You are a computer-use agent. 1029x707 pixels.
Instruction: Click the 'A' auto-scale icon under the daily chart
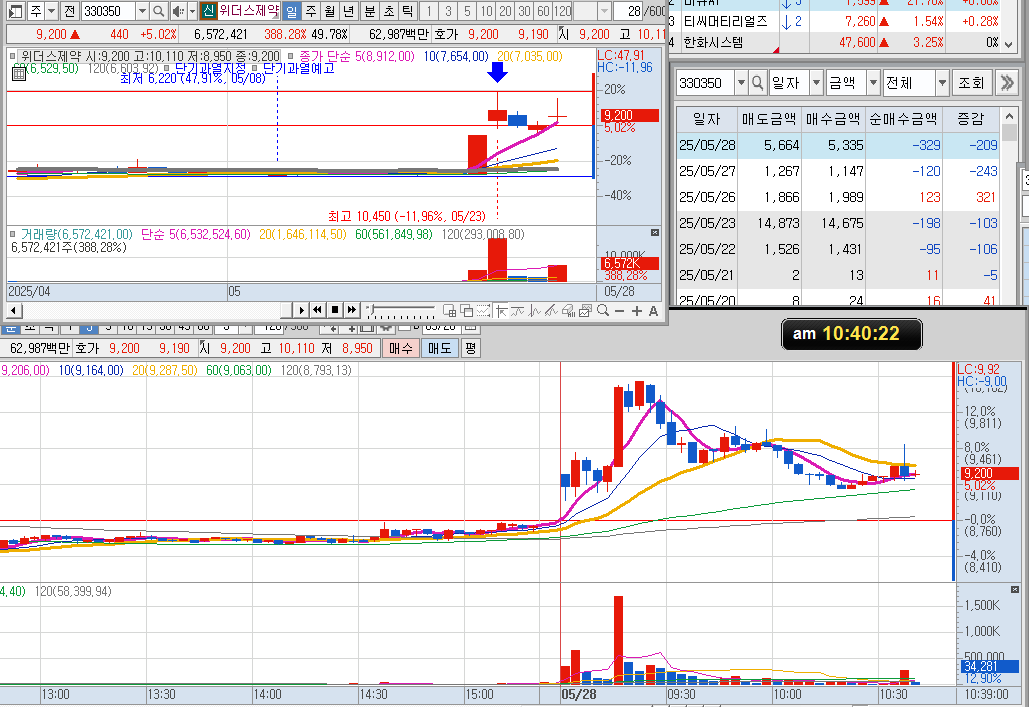tap(653, 311)
